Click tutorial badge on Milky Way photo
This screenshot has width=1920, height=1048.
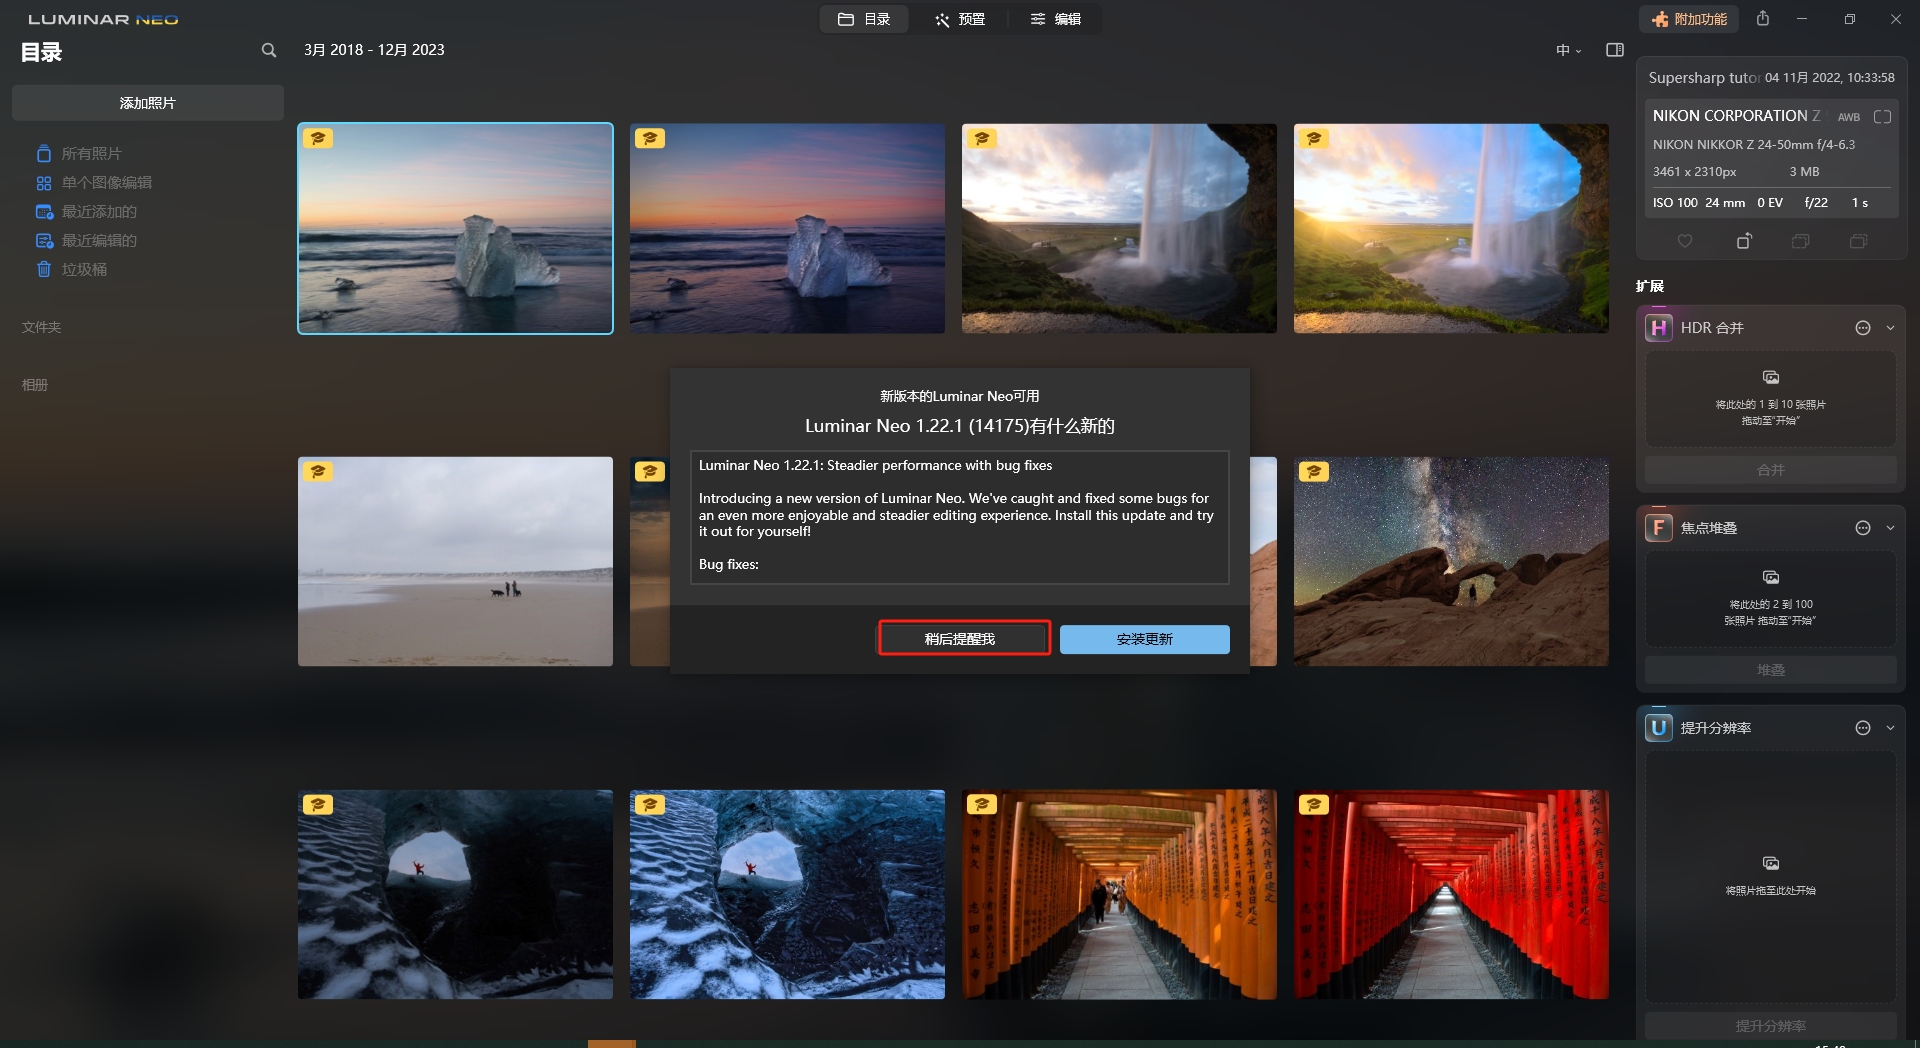1314,471
